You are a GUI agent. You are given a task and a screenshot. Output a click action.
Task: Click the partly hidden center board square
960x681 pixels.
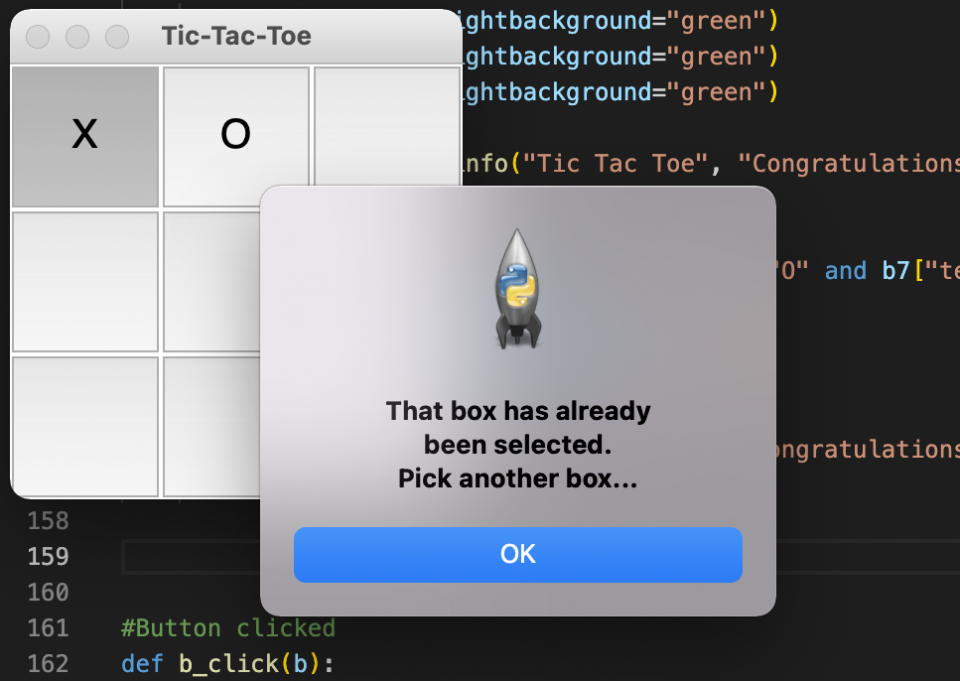(x=210, y=281)
